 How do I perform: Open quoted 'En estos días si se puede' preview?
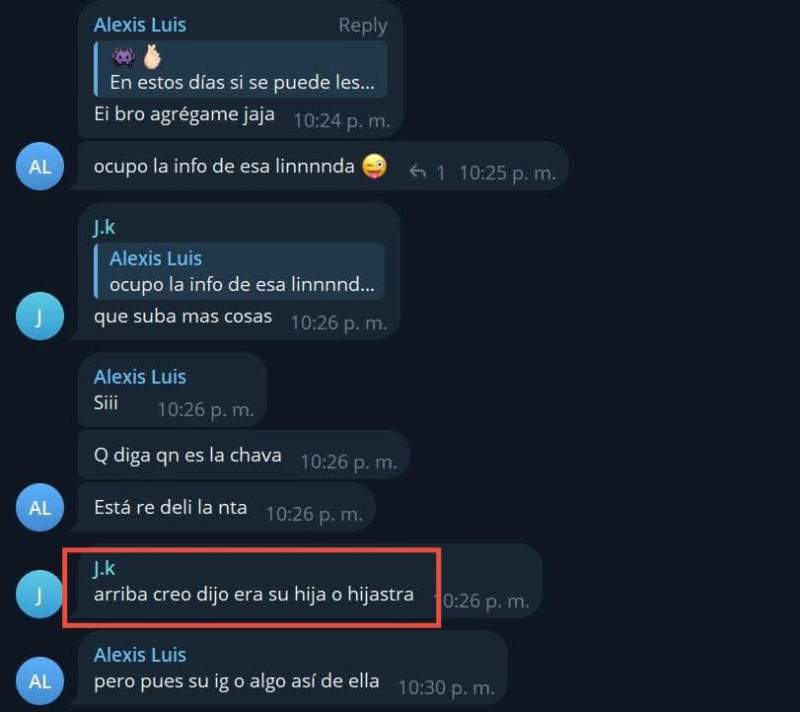point(241,69)
